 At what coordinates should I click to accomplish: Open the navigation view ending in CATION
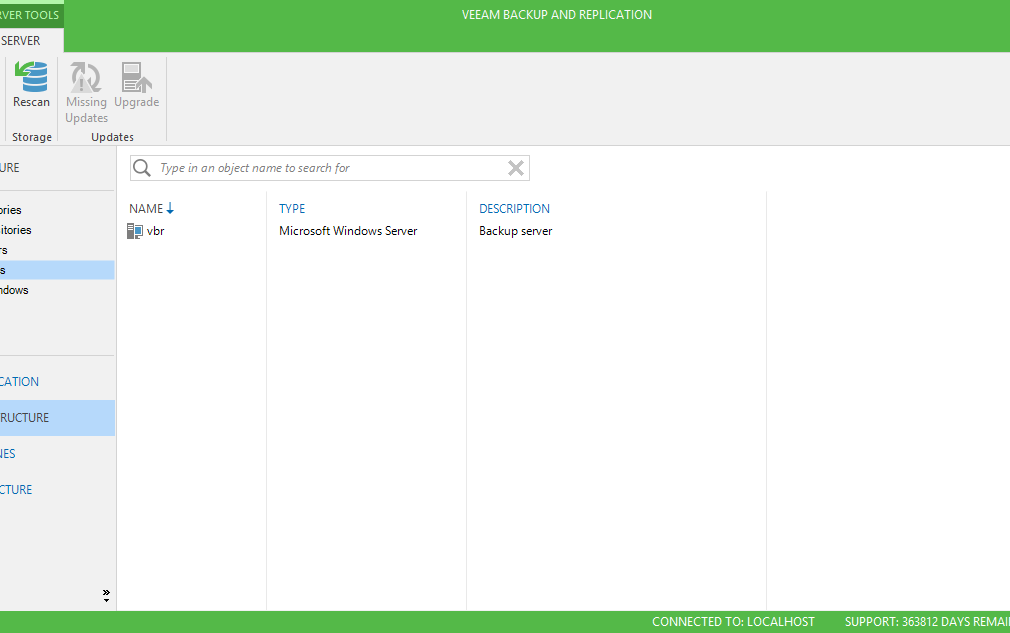tap(19, 381)
